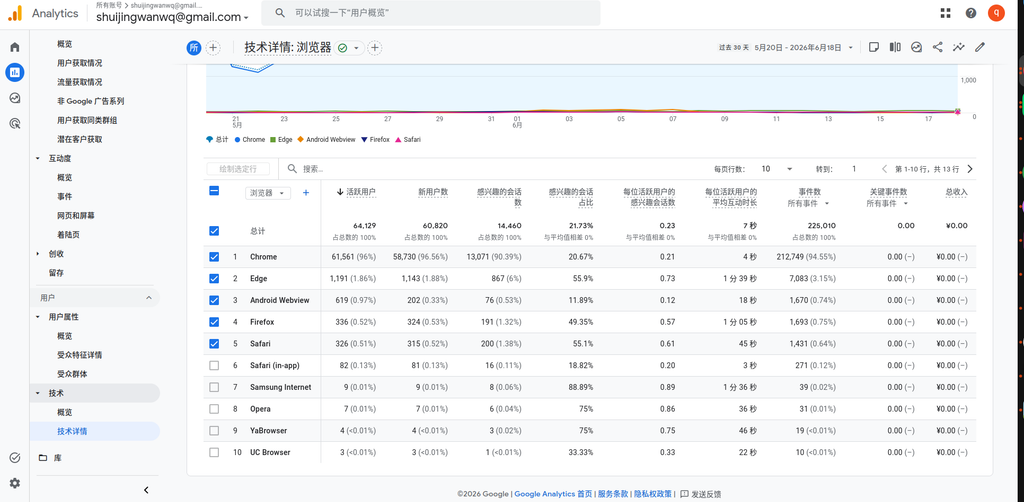
Task: Open the Advertising icon in left rail
Action: click(x=14, y=123)
